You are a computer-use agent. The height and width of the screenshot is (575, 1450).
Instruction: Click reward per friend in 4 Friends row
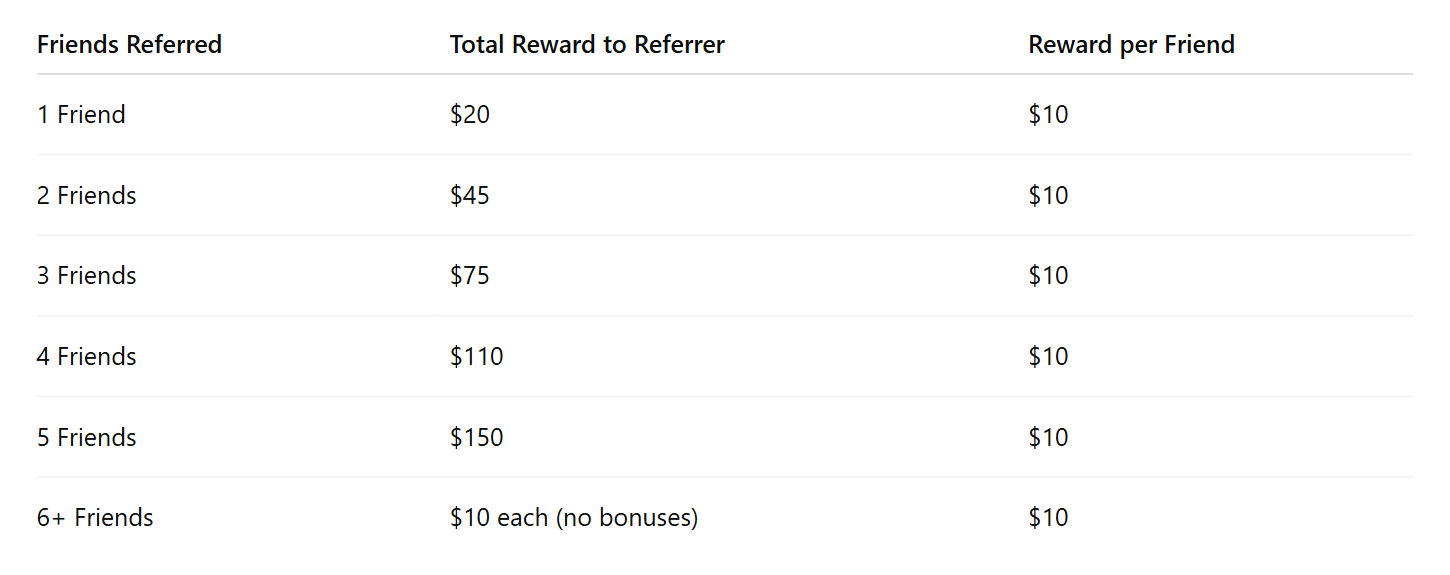point(1048,357)
